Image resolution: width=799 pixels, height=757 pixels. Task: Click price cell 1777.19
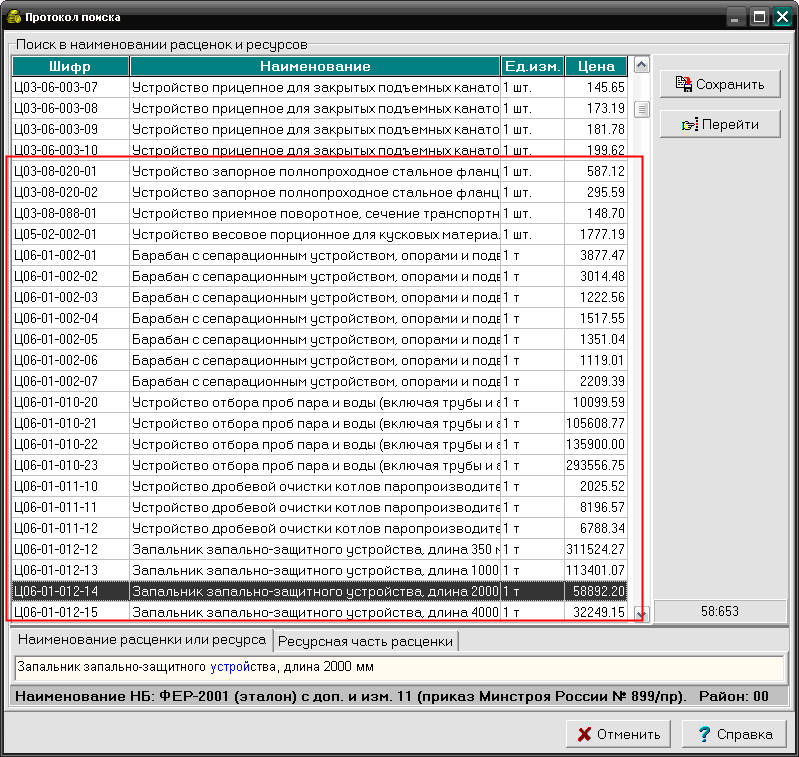click(596, 234)
